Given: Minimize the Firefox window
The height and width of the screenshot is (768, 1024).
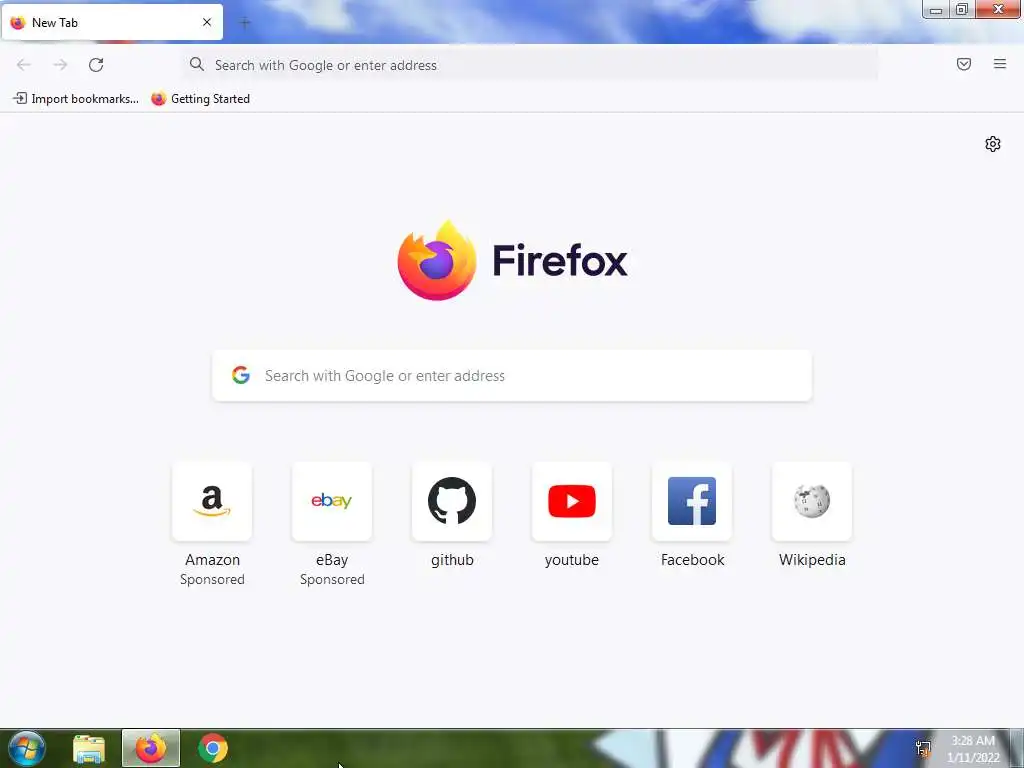Looking at the screenshot, I should coord(936,9).
